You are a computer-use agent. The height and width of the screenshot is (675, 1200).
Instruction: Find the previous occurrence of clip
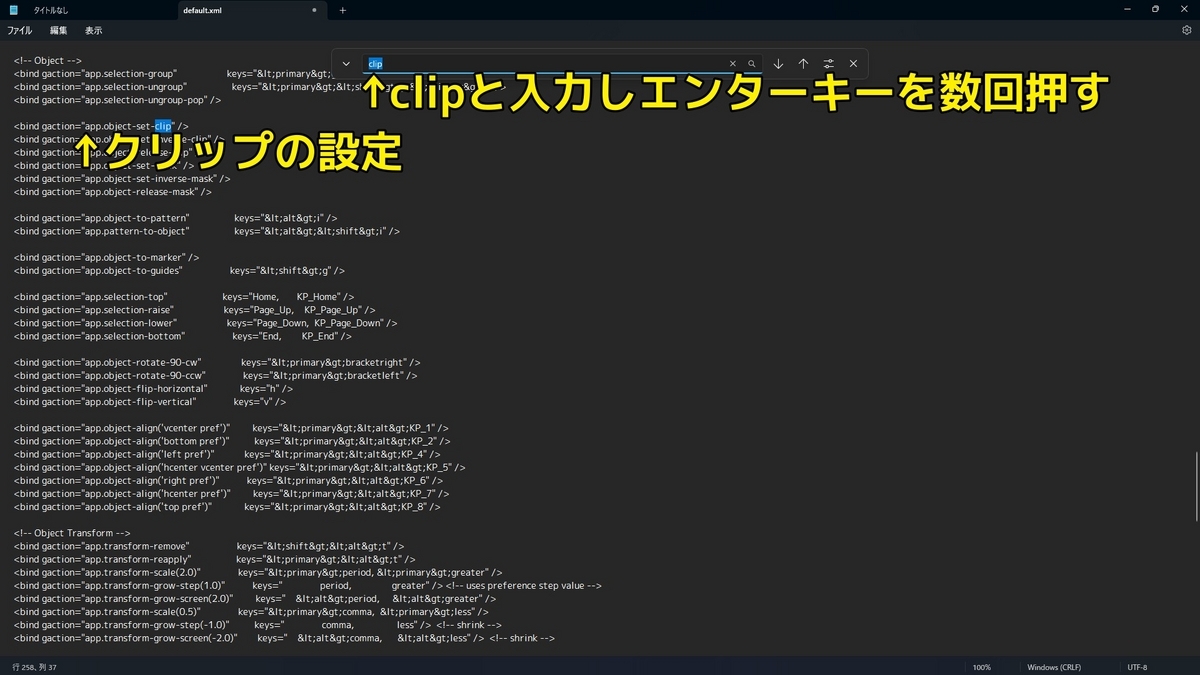803,63
